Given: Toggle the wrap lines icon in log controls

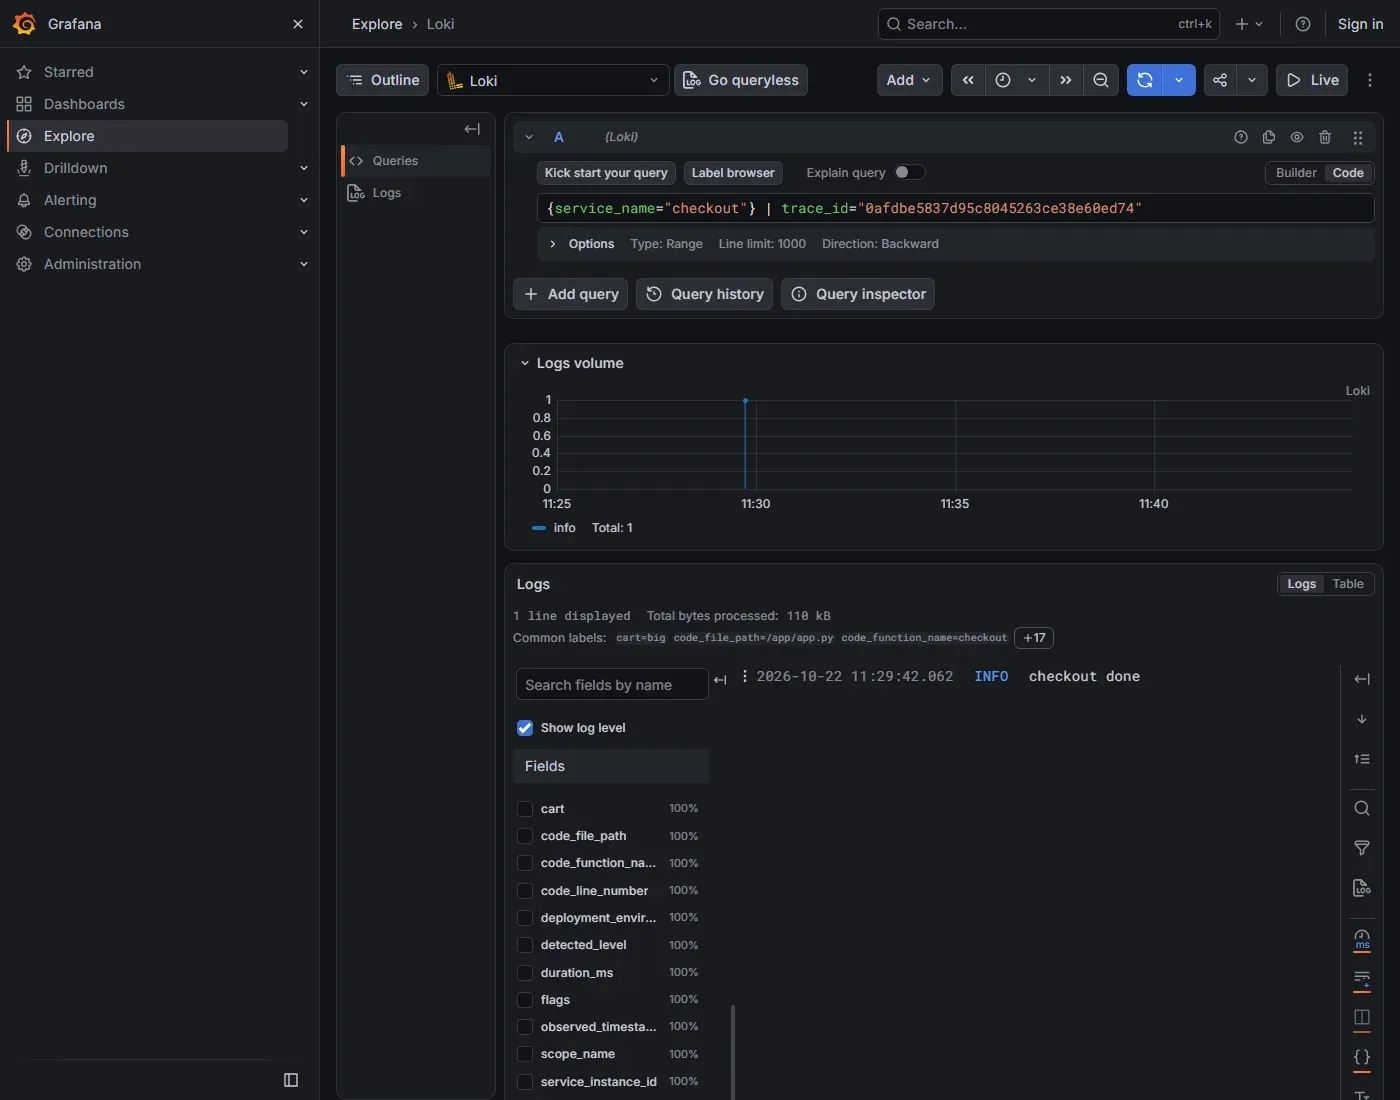Looking at the screenshot, I should click(x=1362, y=979).
